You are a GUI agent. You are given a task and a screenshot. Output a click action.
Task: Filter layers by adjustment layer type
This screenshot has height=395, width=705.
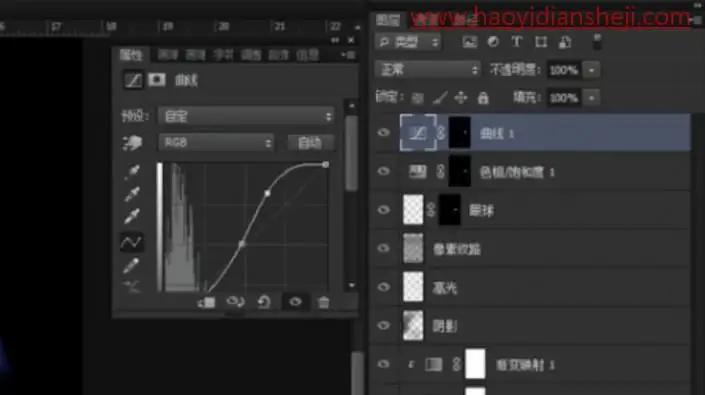[493, 42]
